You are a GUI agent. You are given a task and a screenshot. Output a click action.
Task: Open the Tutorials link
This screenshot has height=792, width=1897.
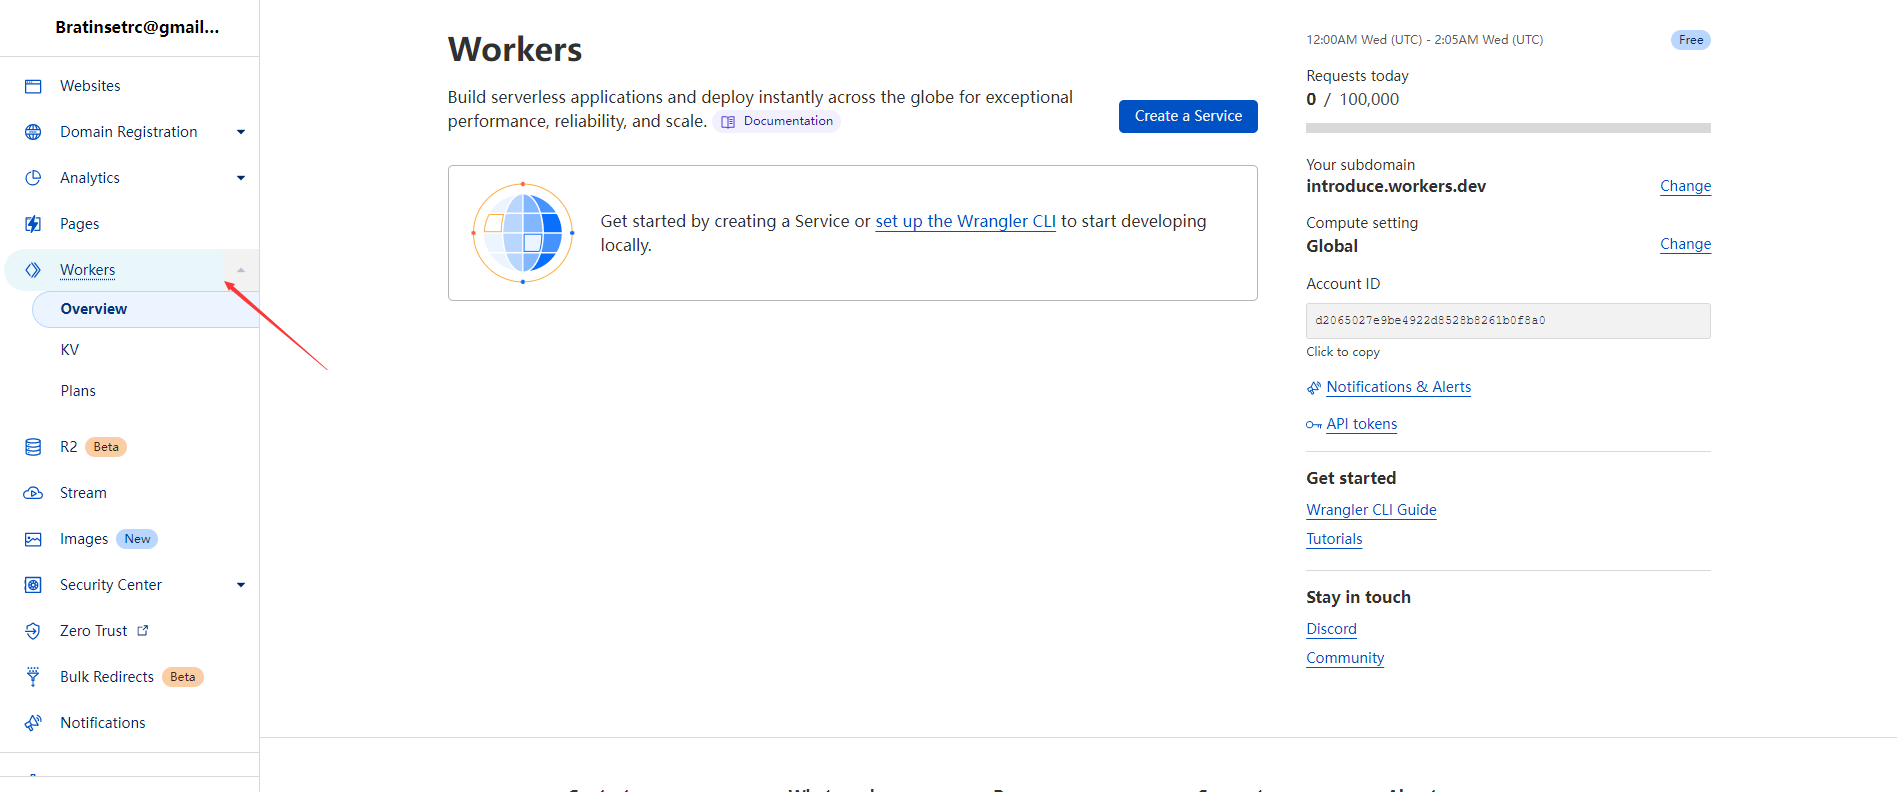[x=1334, y=539]
